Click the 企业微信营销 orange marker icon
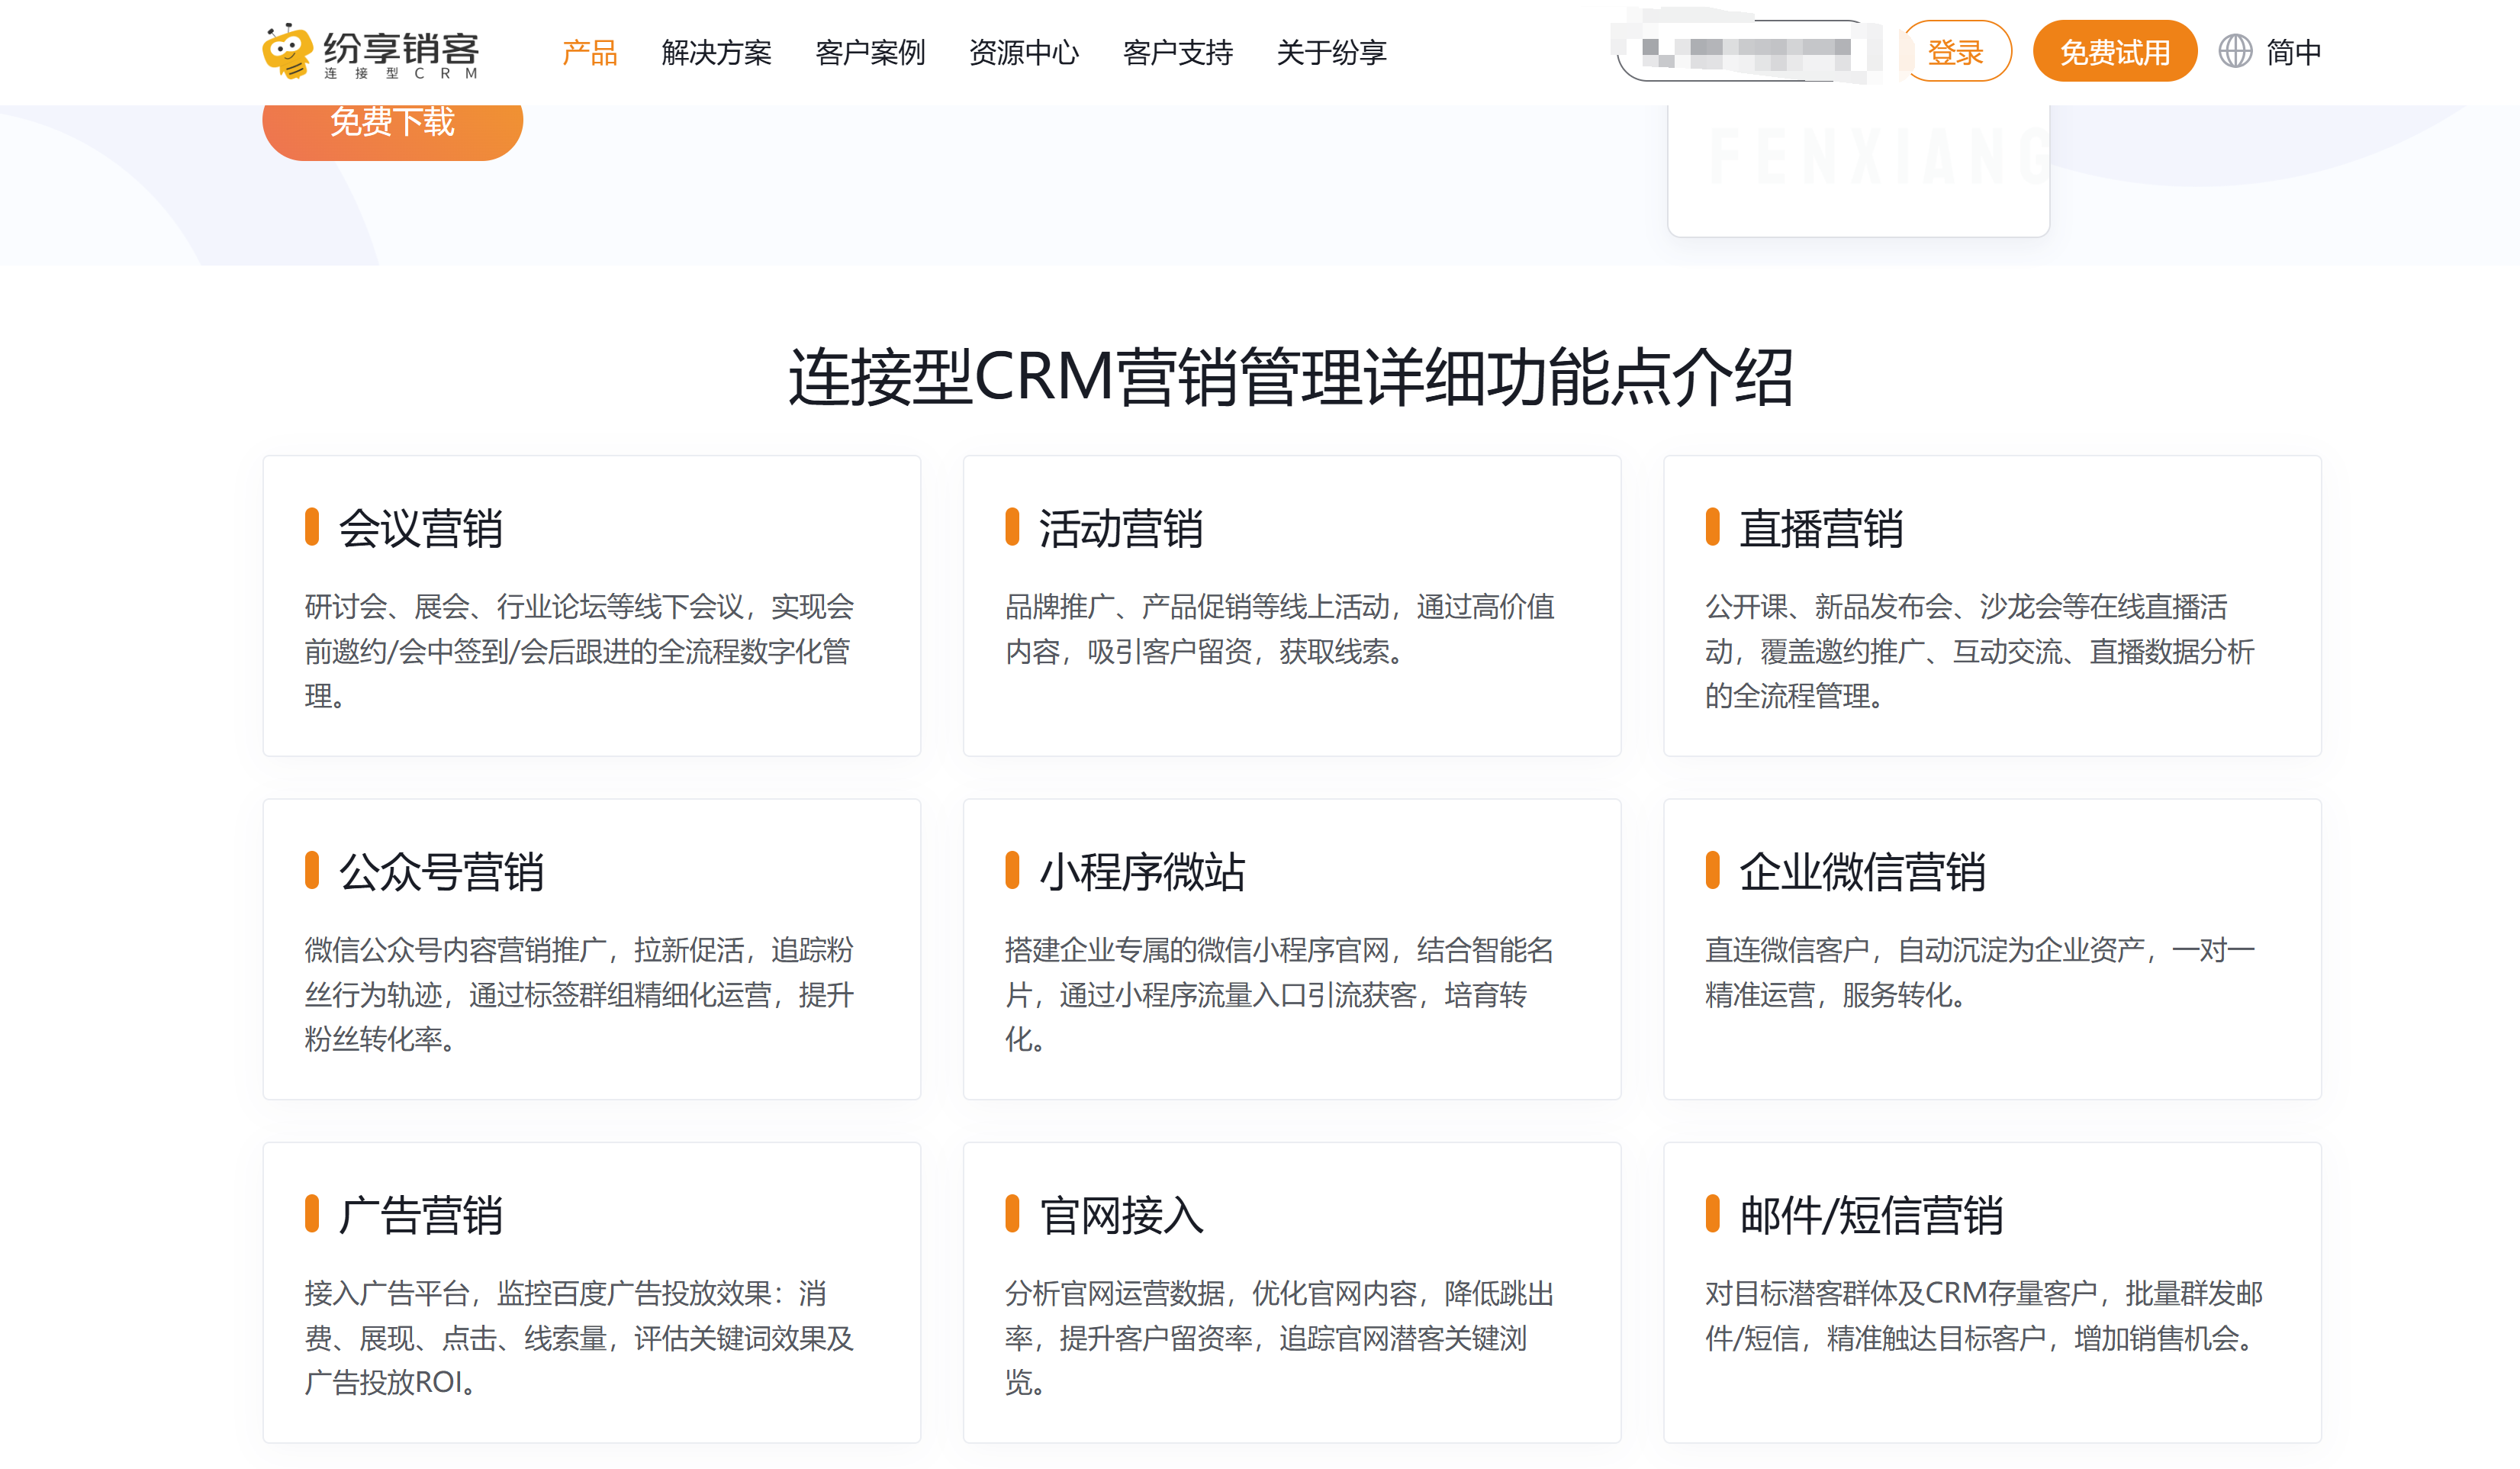Image resolution: width=2520 pixels, height=1469 pixels. 1714,870
